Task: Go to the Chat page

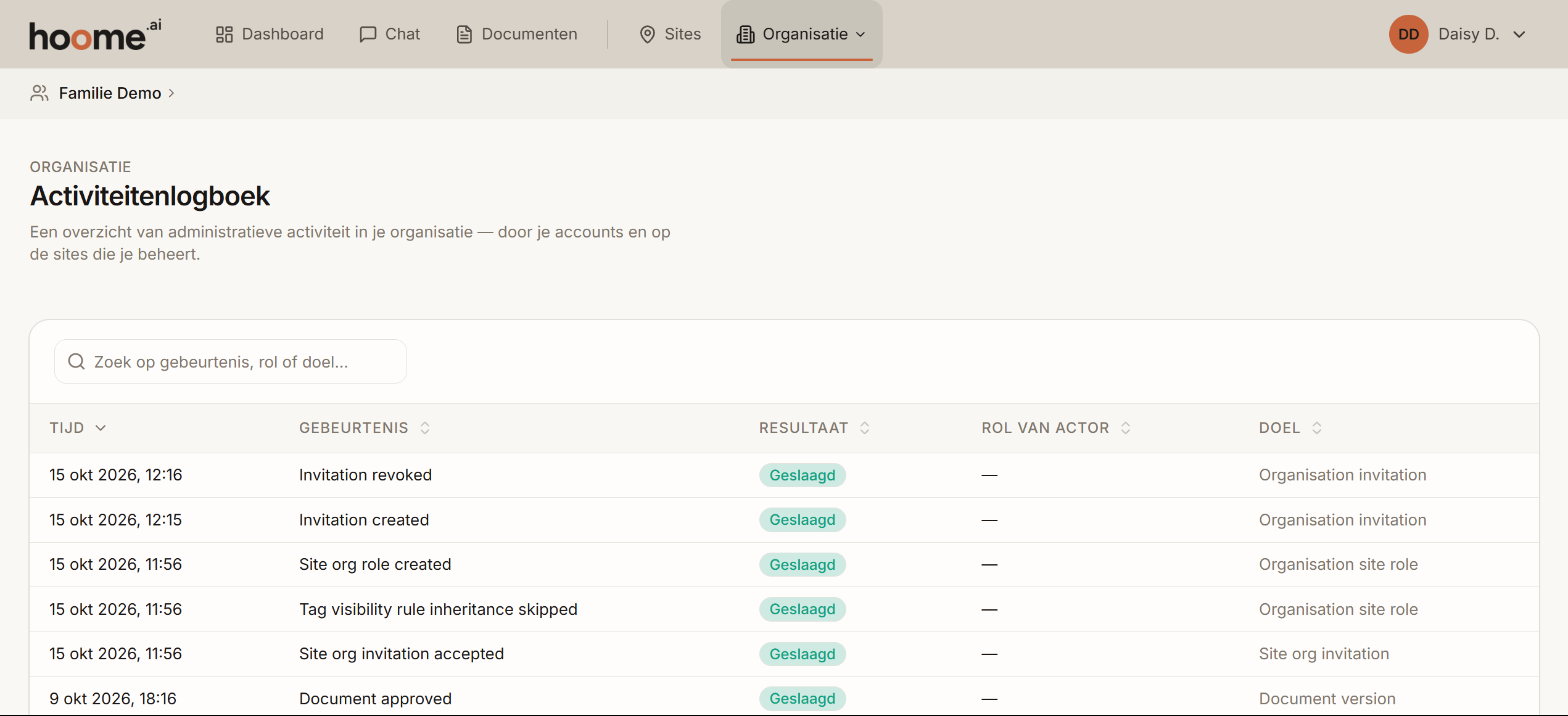Action: click(x=390, y=34)
